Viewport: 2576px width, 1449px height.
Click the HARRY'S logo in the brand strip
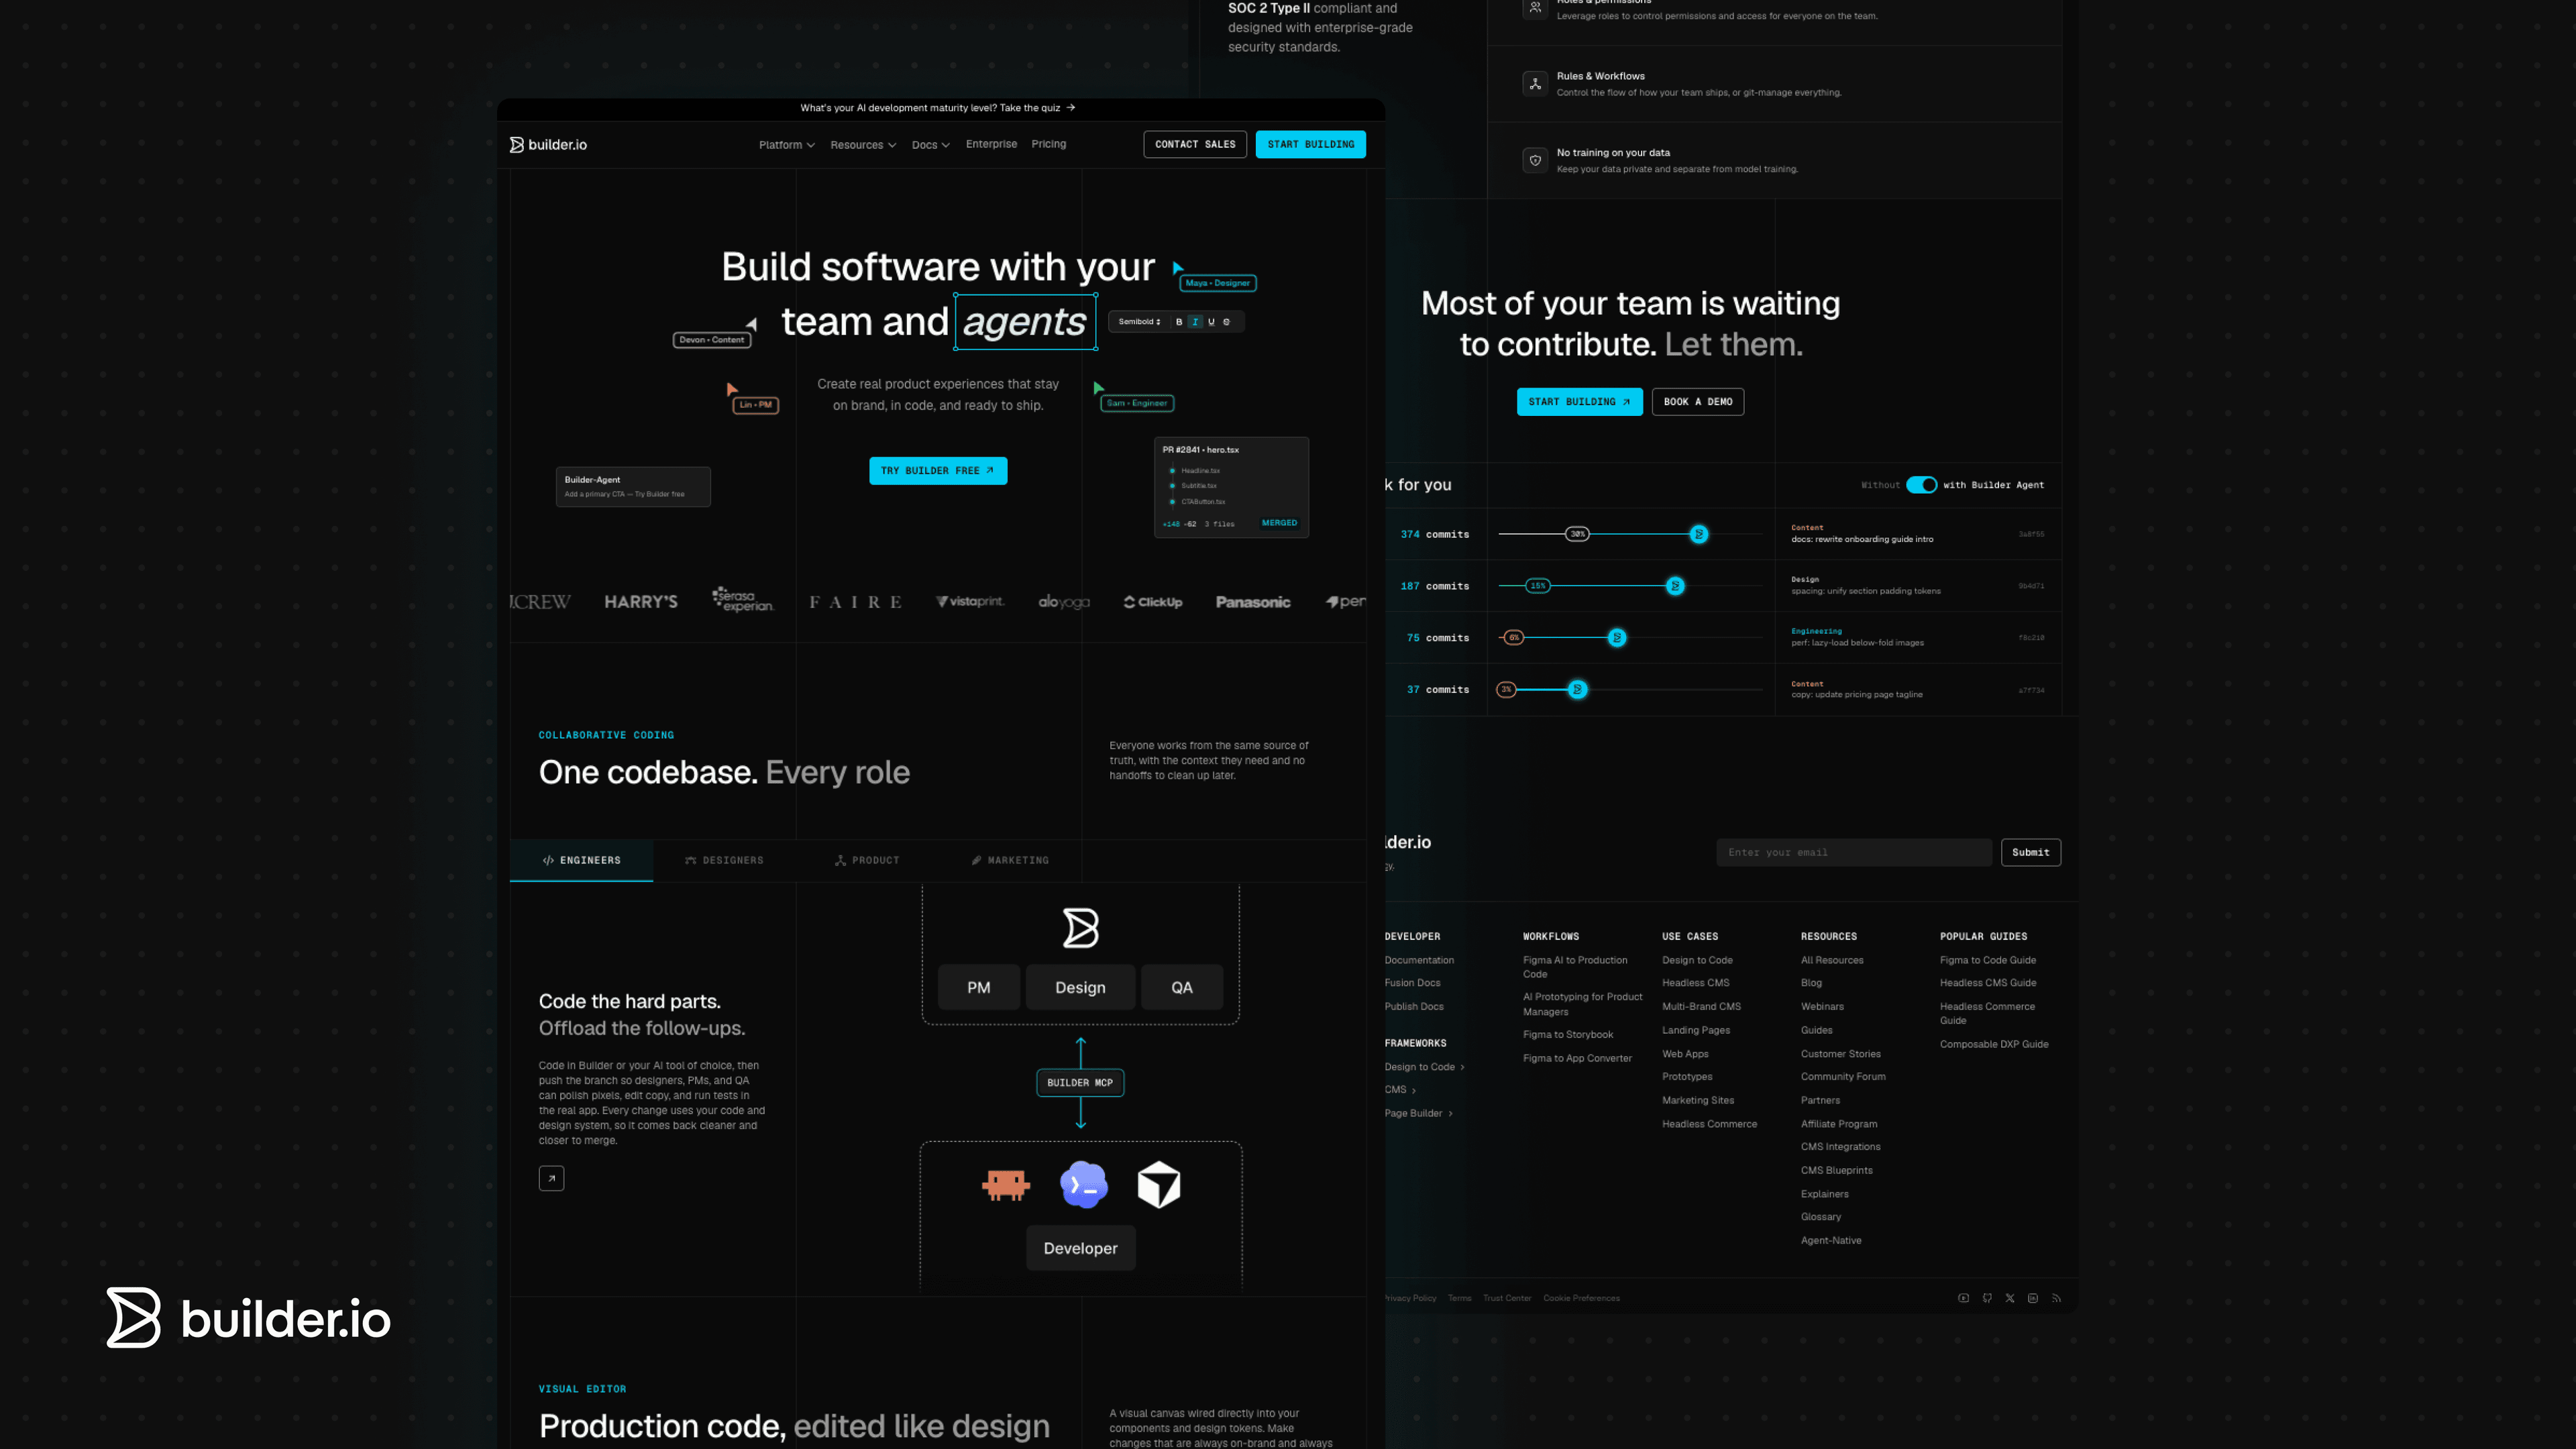coord(641,602)
